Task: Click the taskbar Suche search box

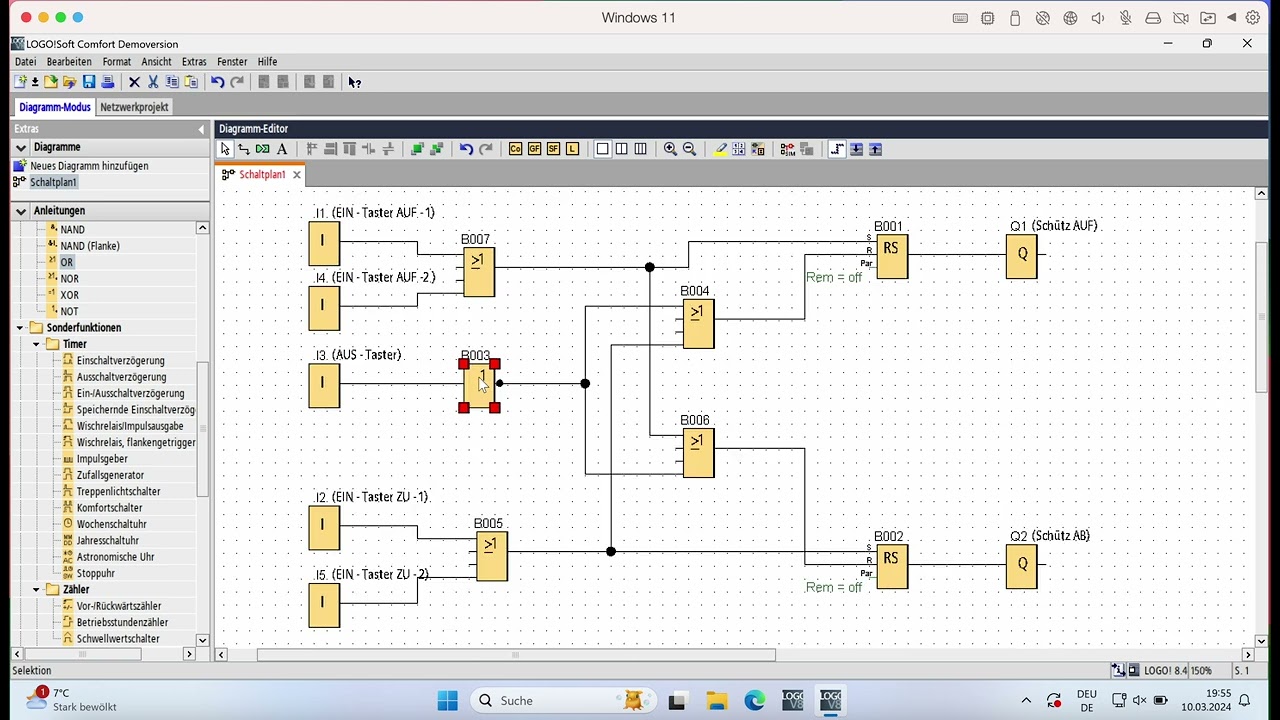Action: tap(564, 700)
